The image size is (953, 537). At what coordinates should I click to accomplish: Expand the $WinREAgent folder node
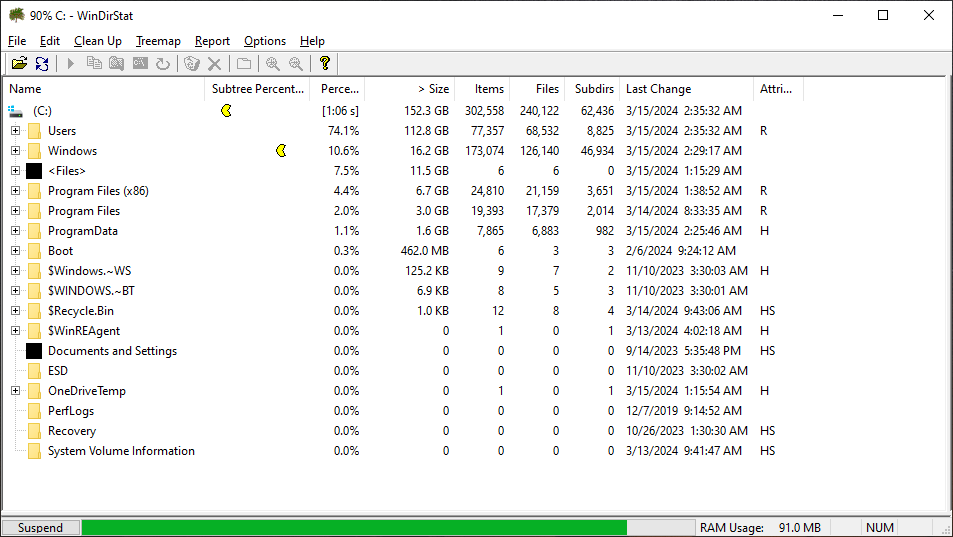[16, 330]
